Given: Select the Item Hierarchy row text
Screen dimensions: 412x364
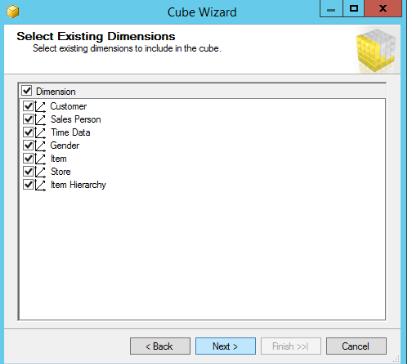Looking at the screenshot, I should [x=78, y=184].
